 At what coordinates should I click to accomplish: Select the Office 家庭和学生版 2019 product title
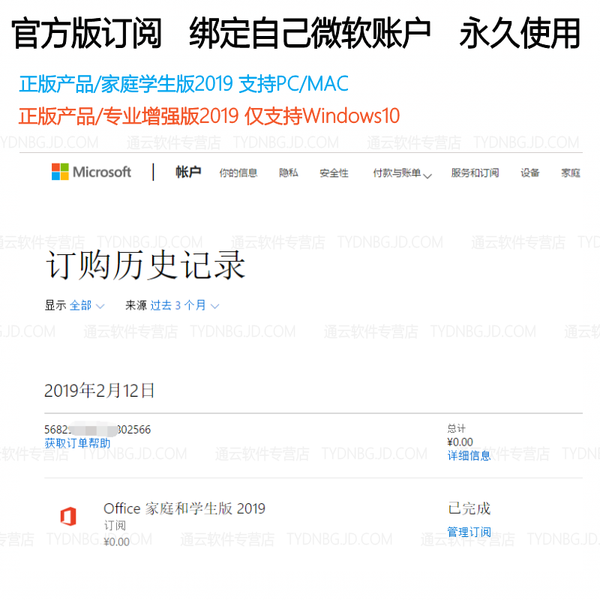pyautogui.click(x=184, y=509)
